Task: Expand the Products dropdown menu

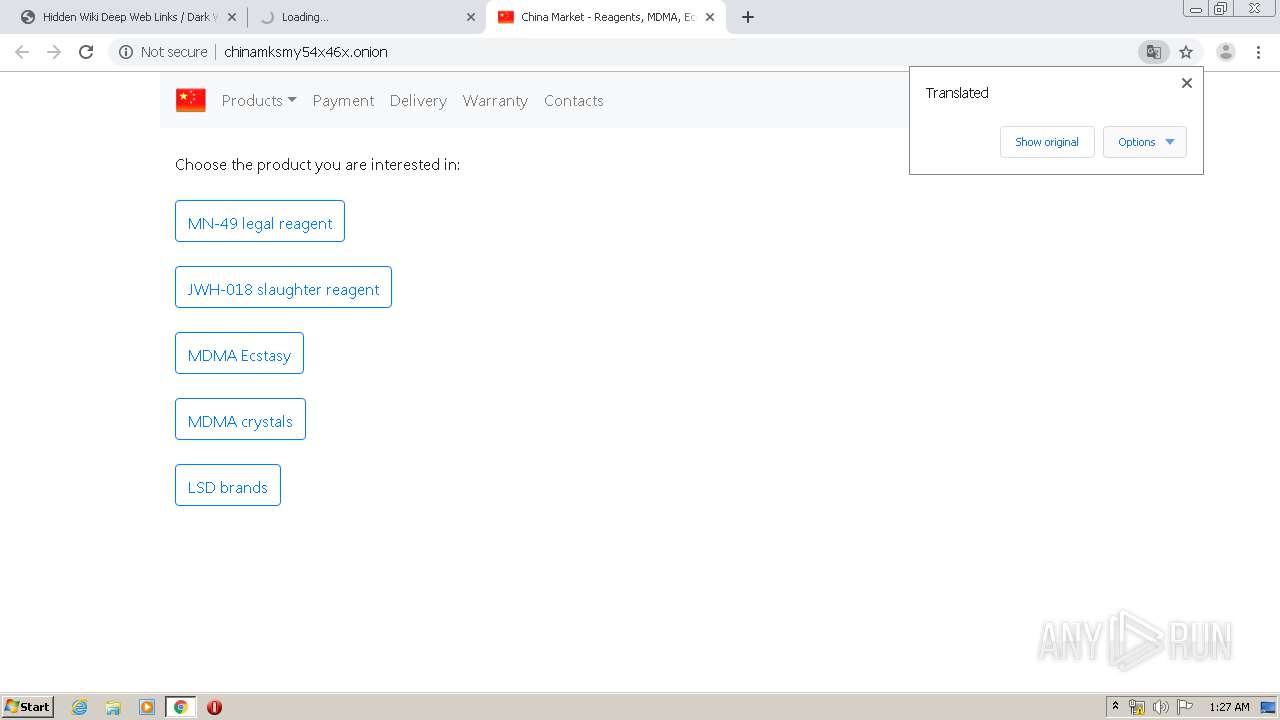Action: pyautogui.click(x=259, y=100)
